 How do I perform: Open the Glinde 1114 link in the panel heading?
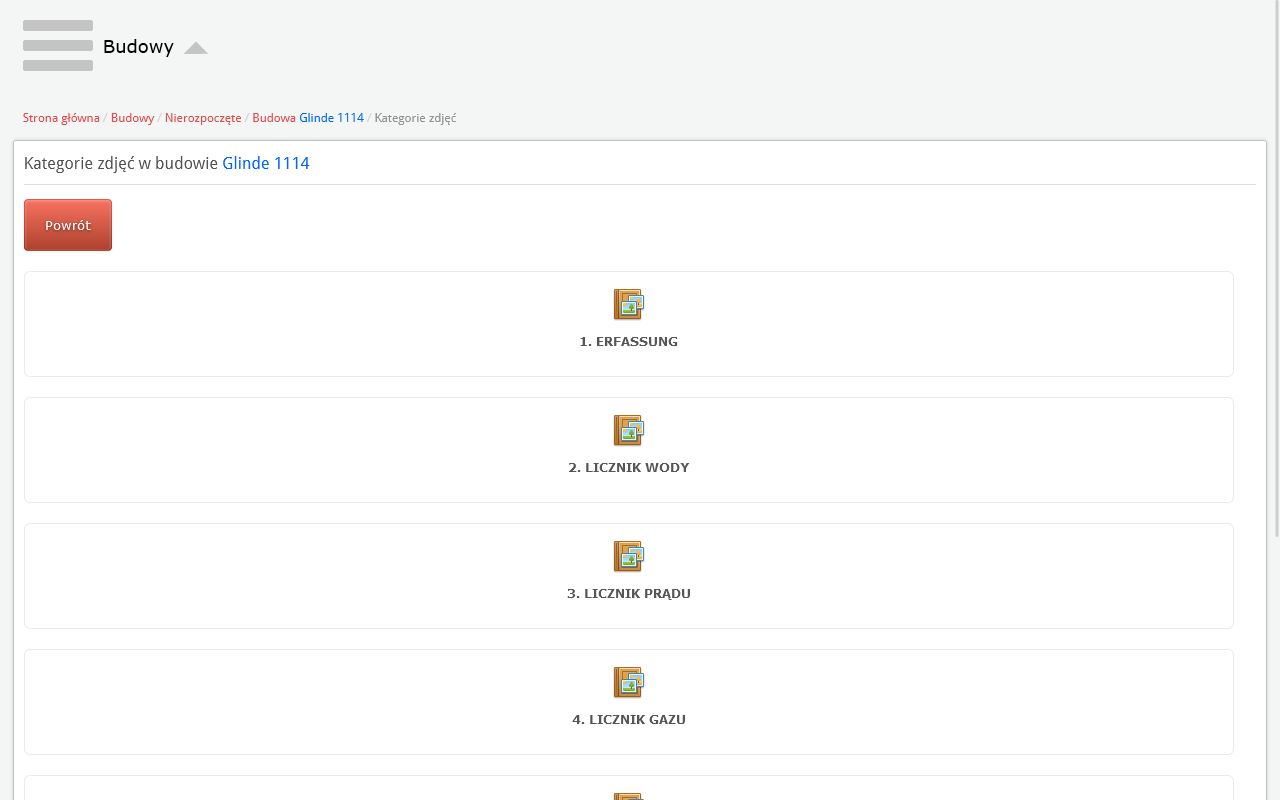[265, 163]
